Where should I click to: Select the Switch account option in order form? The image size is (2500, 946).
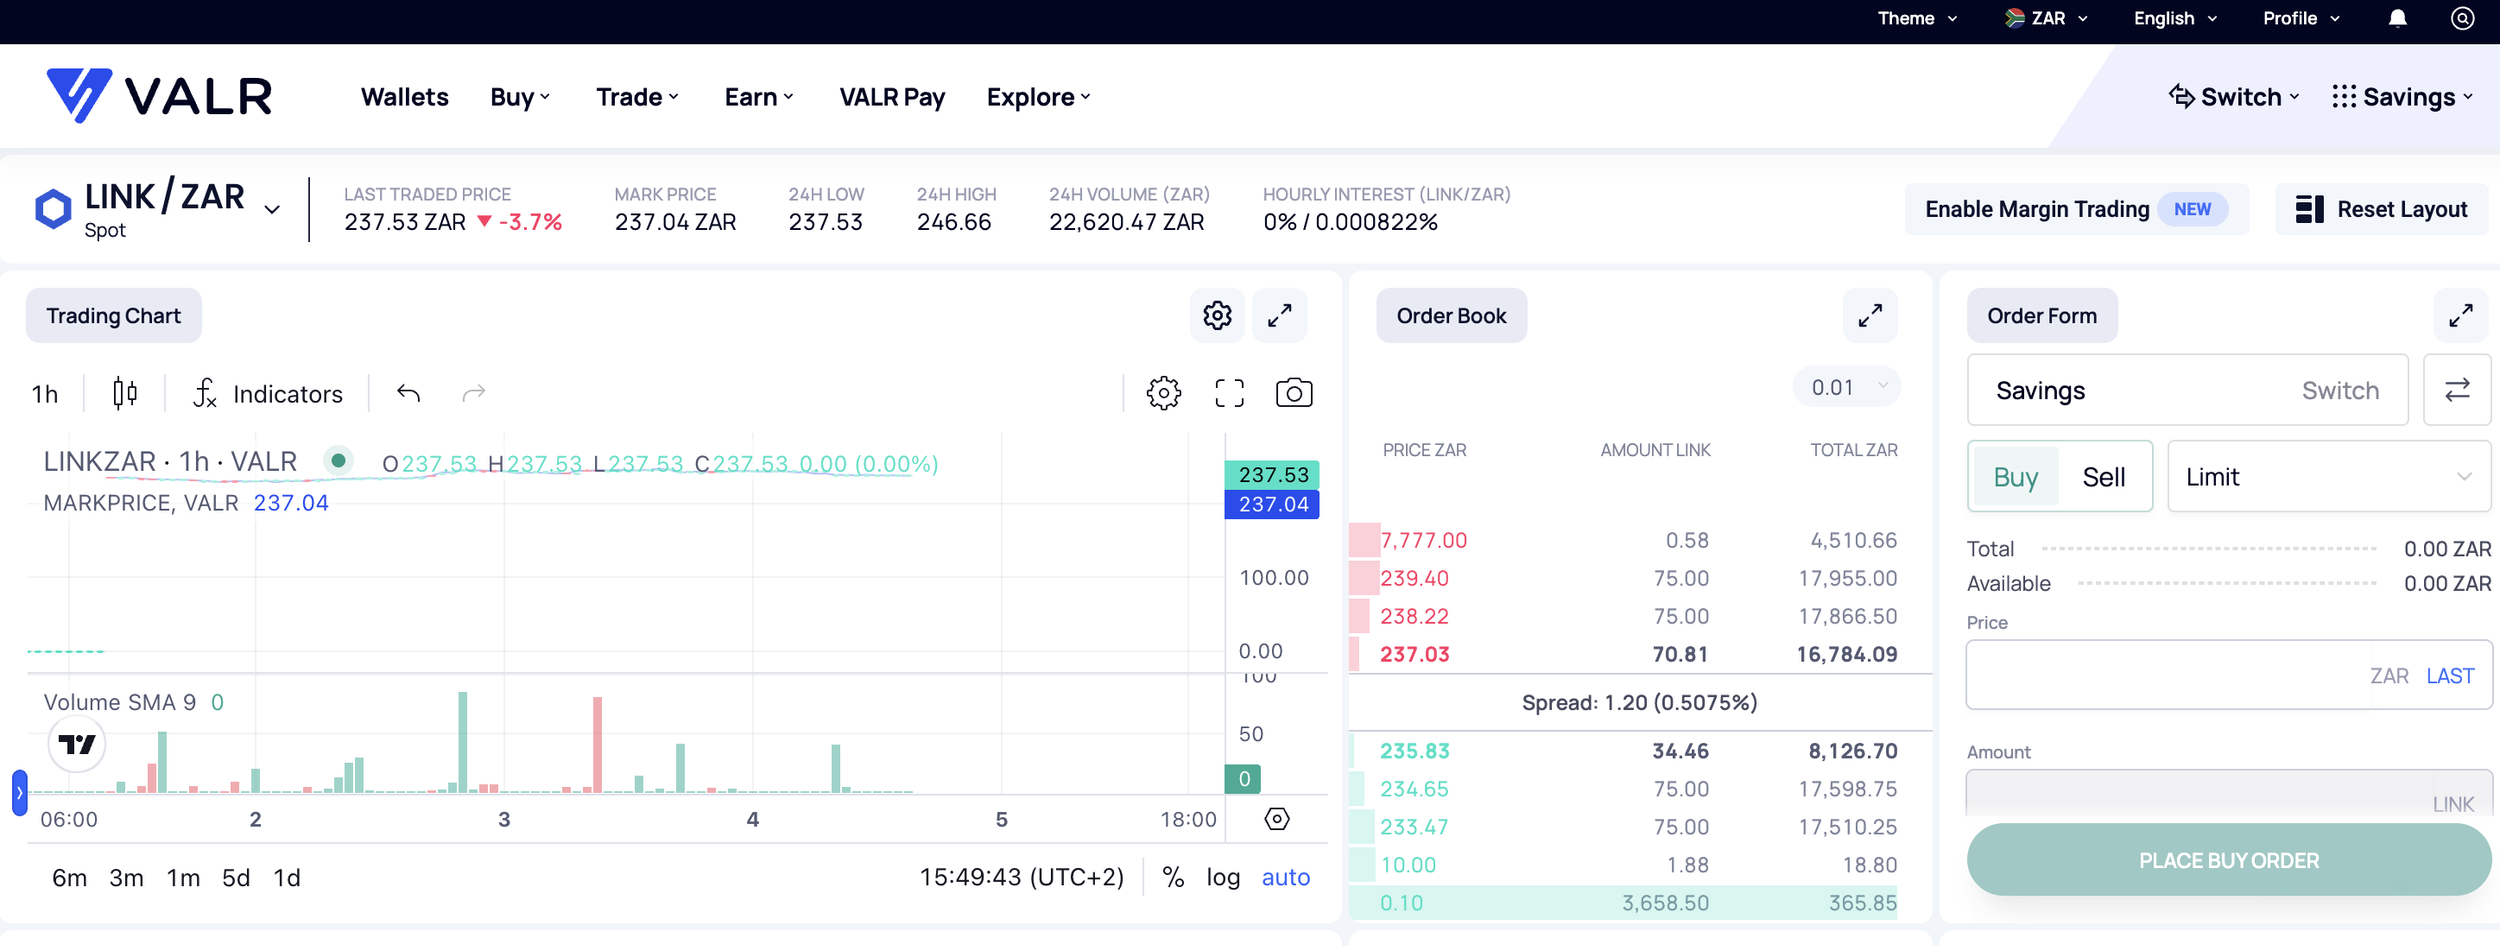2340,390
